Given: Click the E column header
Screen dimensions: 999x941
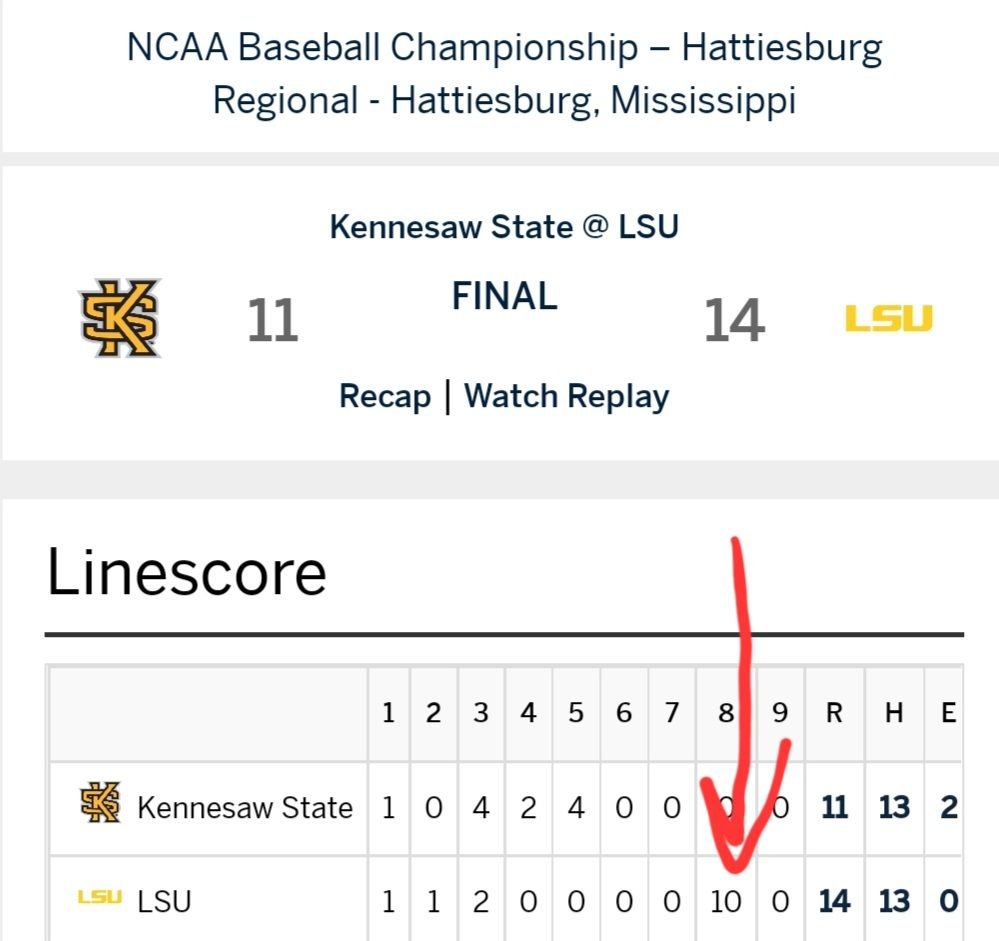Looking at the screenshot, I should point(949,712).
